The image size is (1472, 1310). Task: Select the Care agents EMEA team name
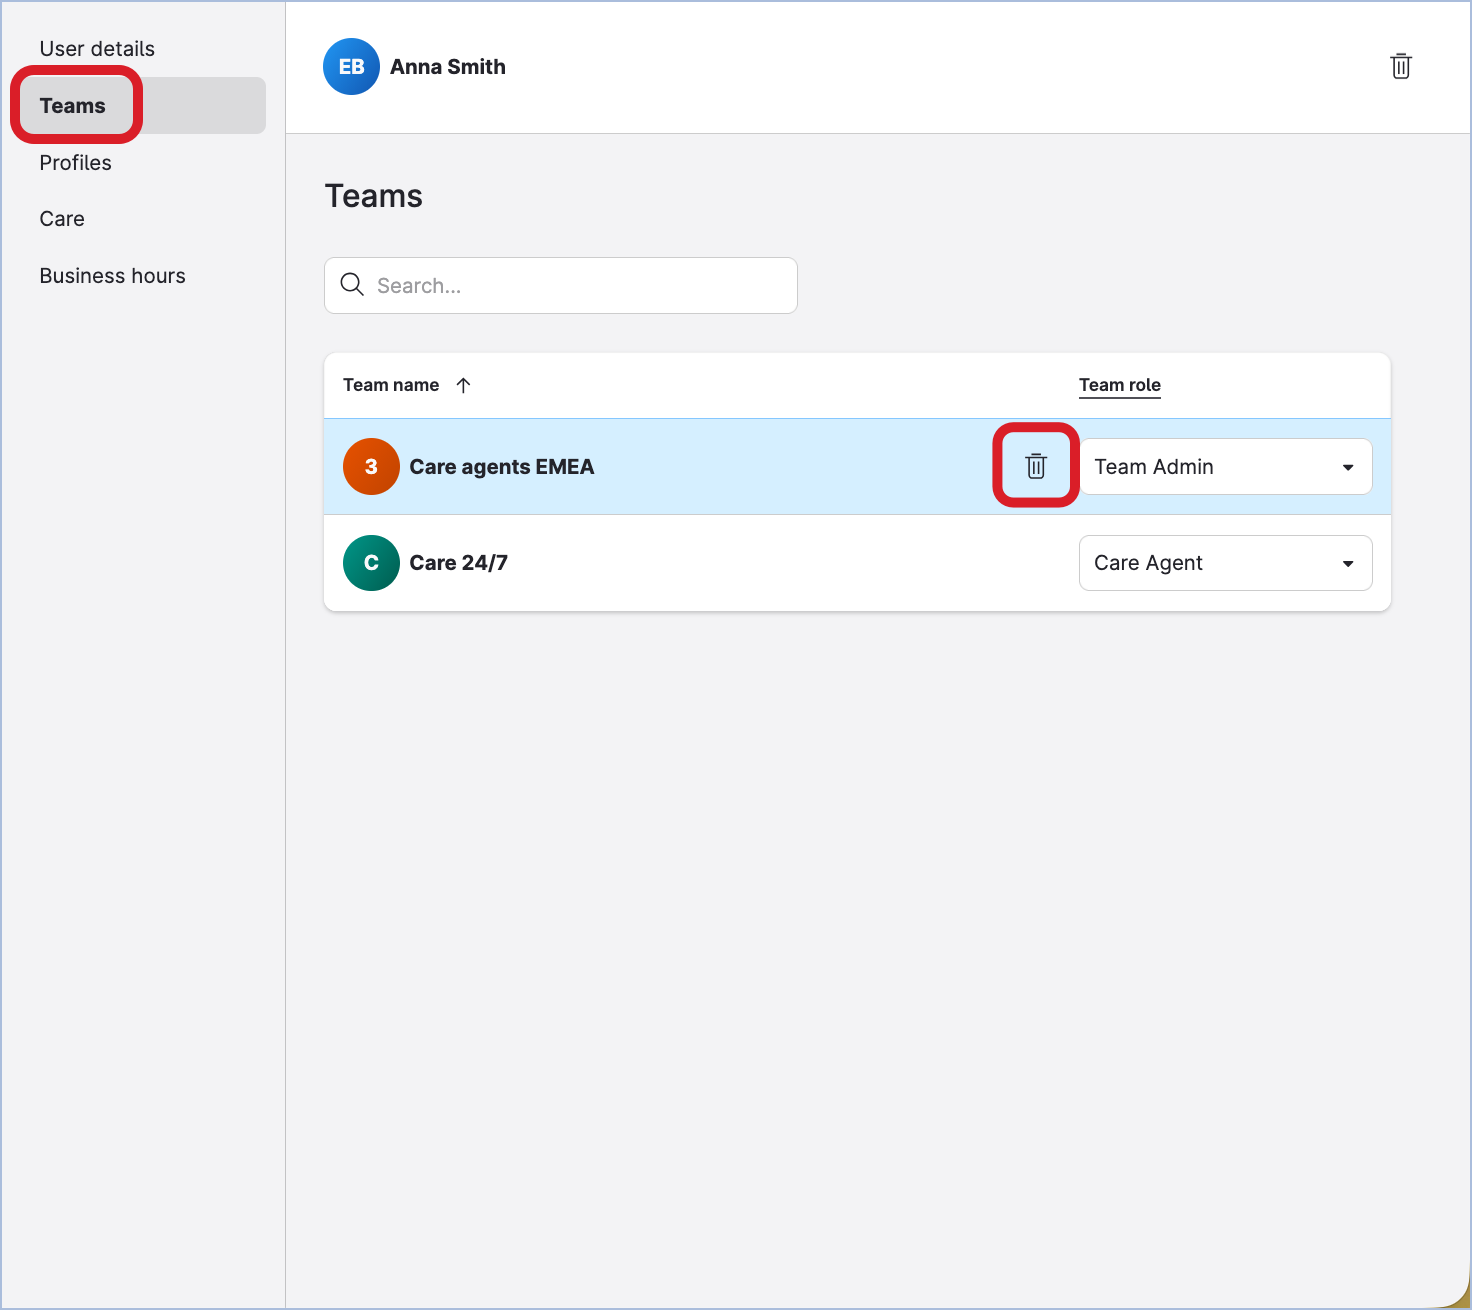click(501, 467)
